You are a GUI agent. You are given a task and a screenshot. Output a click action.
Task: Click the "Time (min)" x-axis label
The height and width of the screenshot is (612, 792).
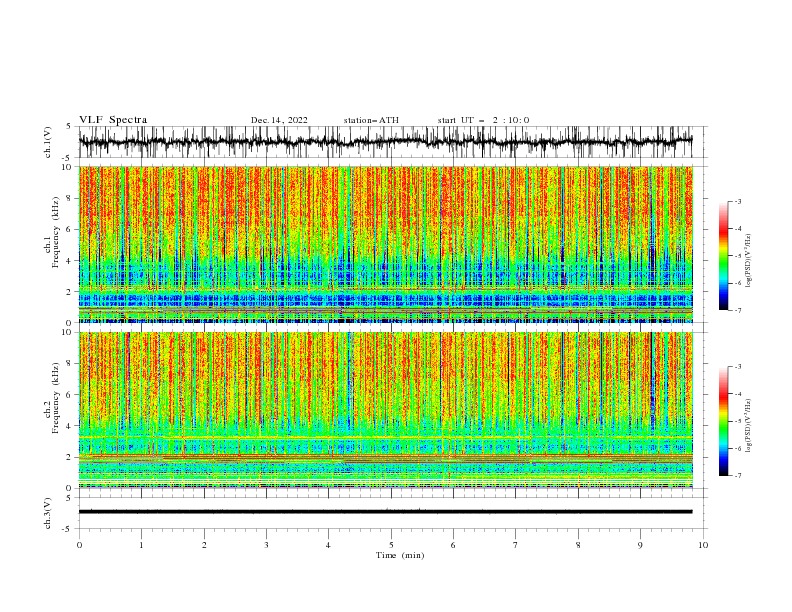[x=400, y=555]
